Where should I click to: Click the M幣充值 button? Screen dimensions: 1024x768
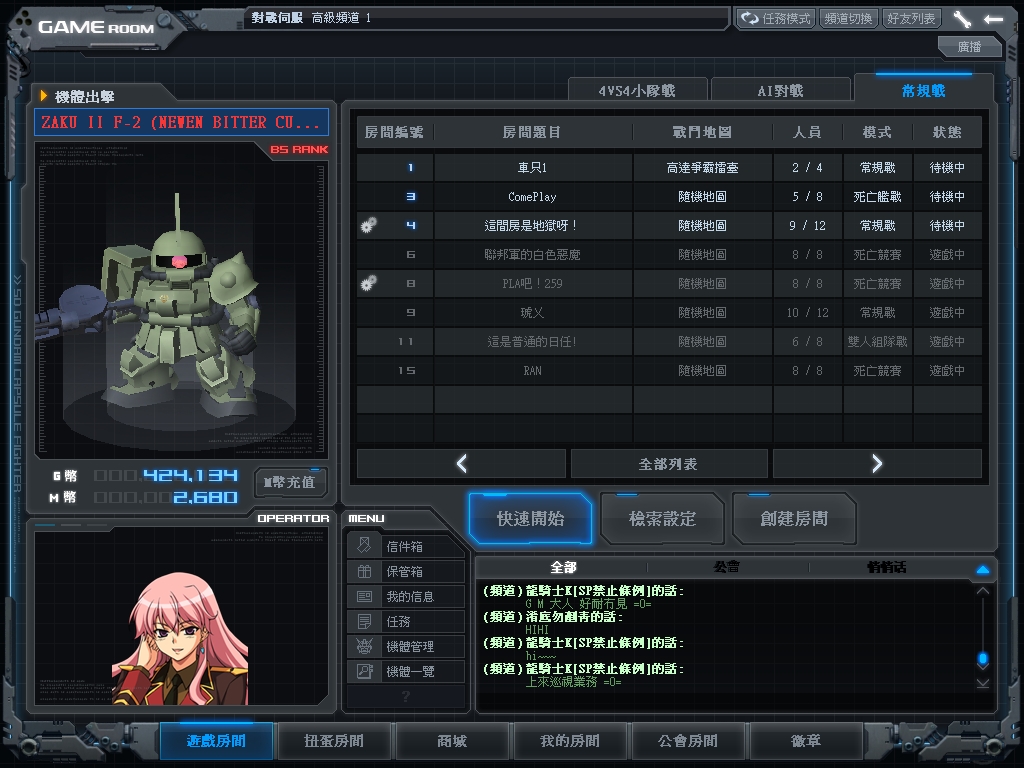pyautogui.click(x=290, y=483)
